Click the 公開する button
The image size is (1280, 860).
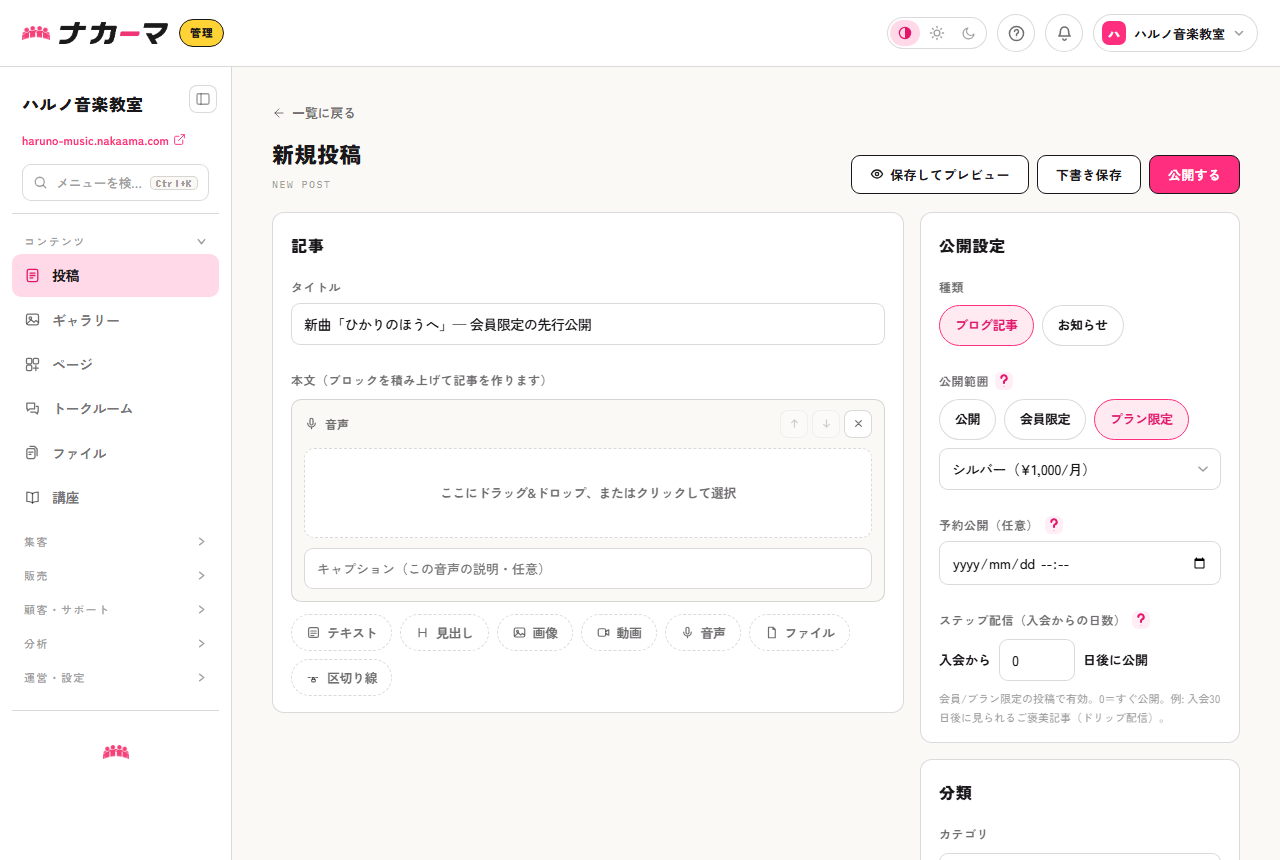1194,174
